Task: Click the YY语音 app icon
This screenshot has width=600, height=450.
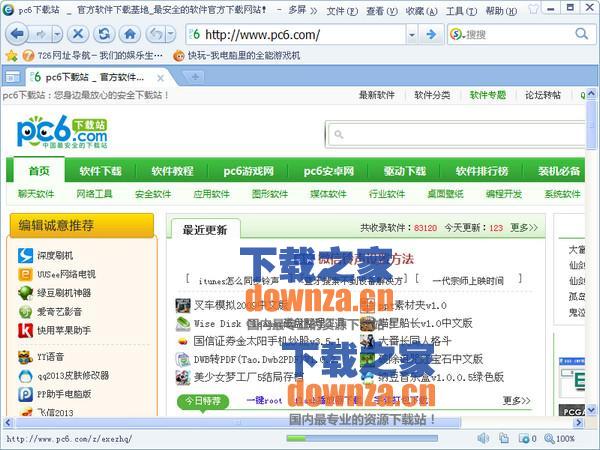Action: [25, 357]
